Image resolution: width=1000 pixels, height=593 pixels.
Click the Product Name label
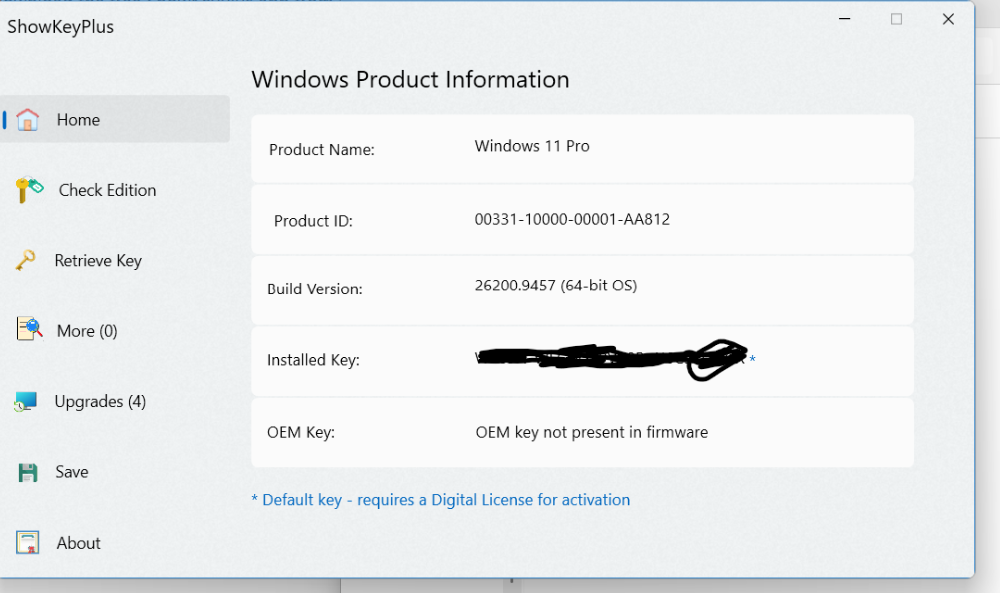point(321,150)
